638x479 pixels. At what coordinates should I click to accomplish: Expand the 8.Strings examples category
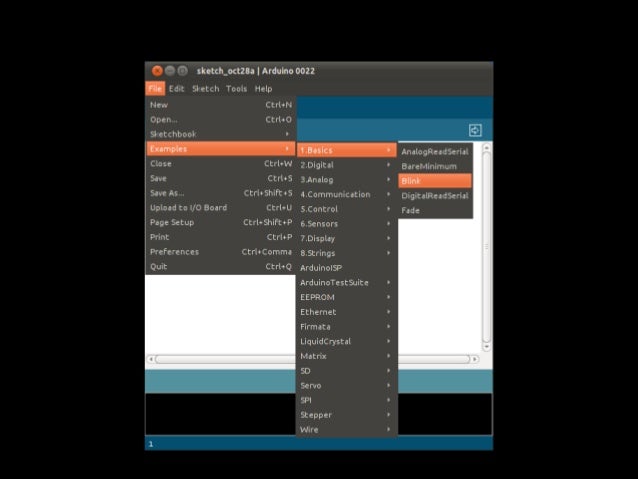point(346,253)
